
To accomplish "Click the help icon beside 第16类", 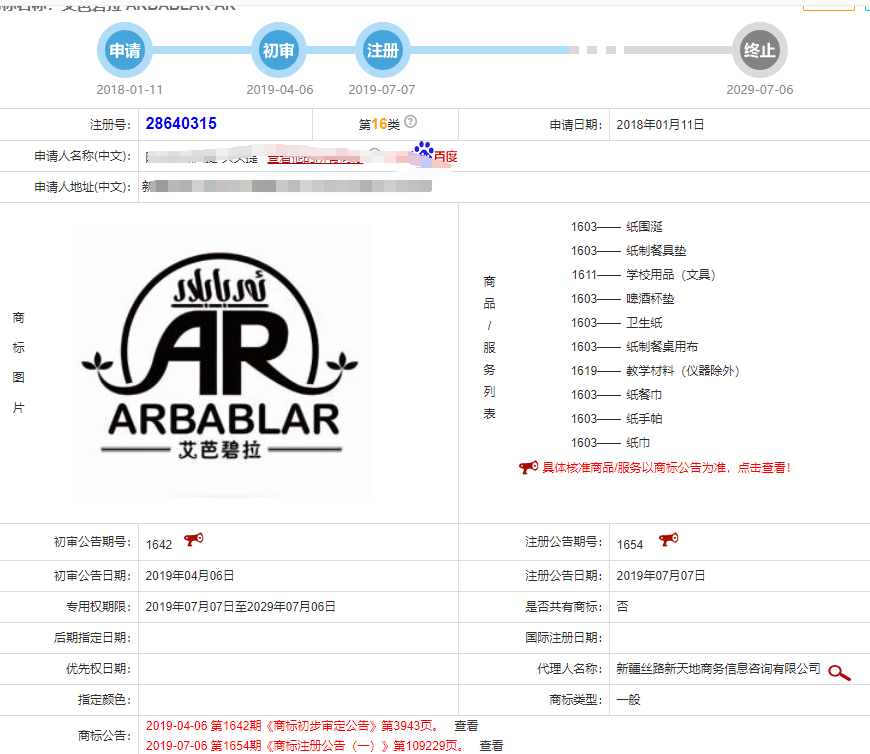I will click(411, 122).
